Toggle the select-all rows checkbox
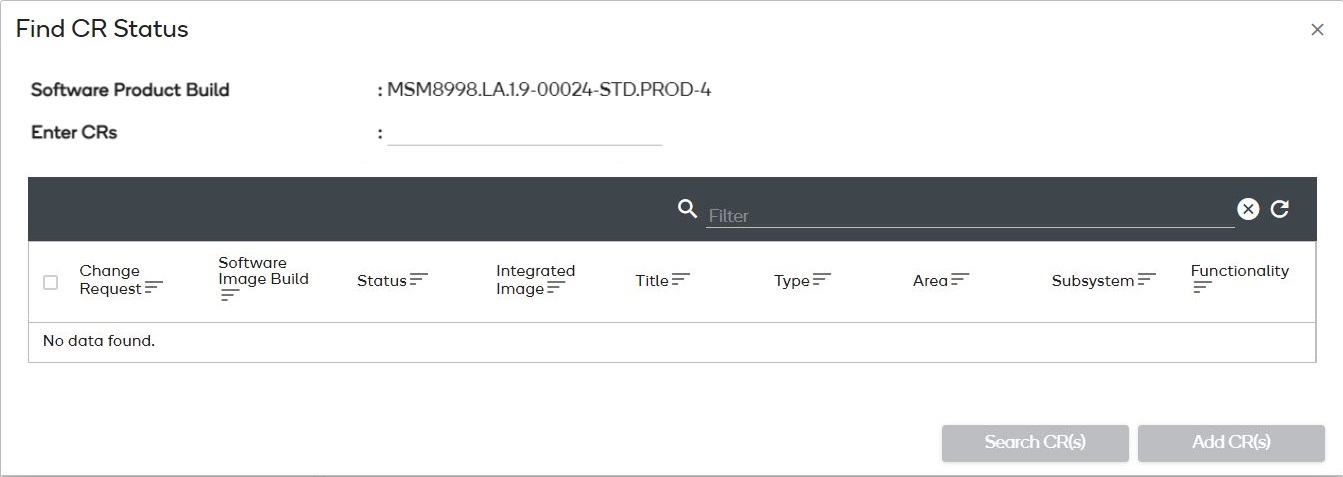This screenshot has width=1343, height=477. [x=51, y=282]
